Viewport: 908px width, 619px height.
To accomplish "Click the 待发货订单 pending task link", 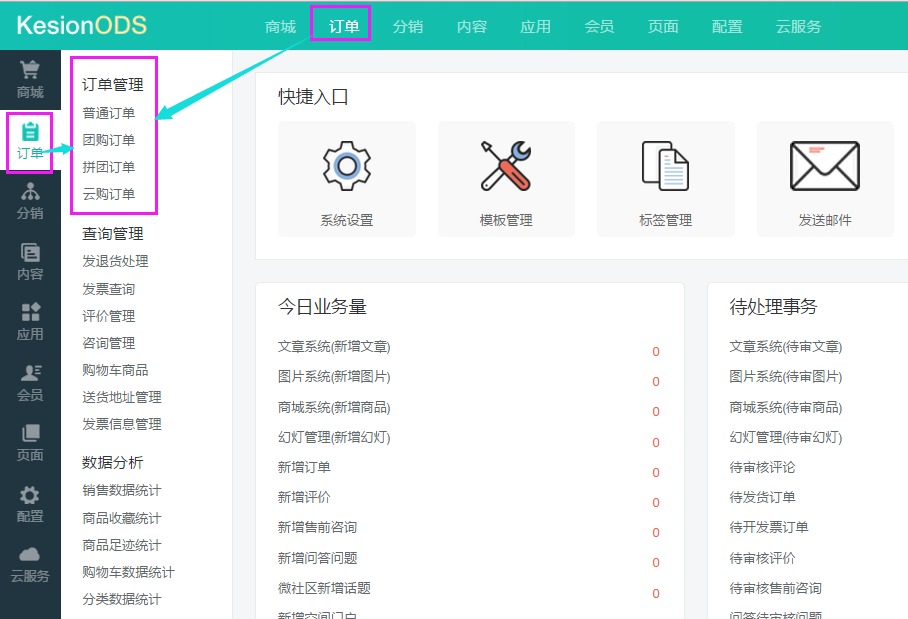I will 762,497.
